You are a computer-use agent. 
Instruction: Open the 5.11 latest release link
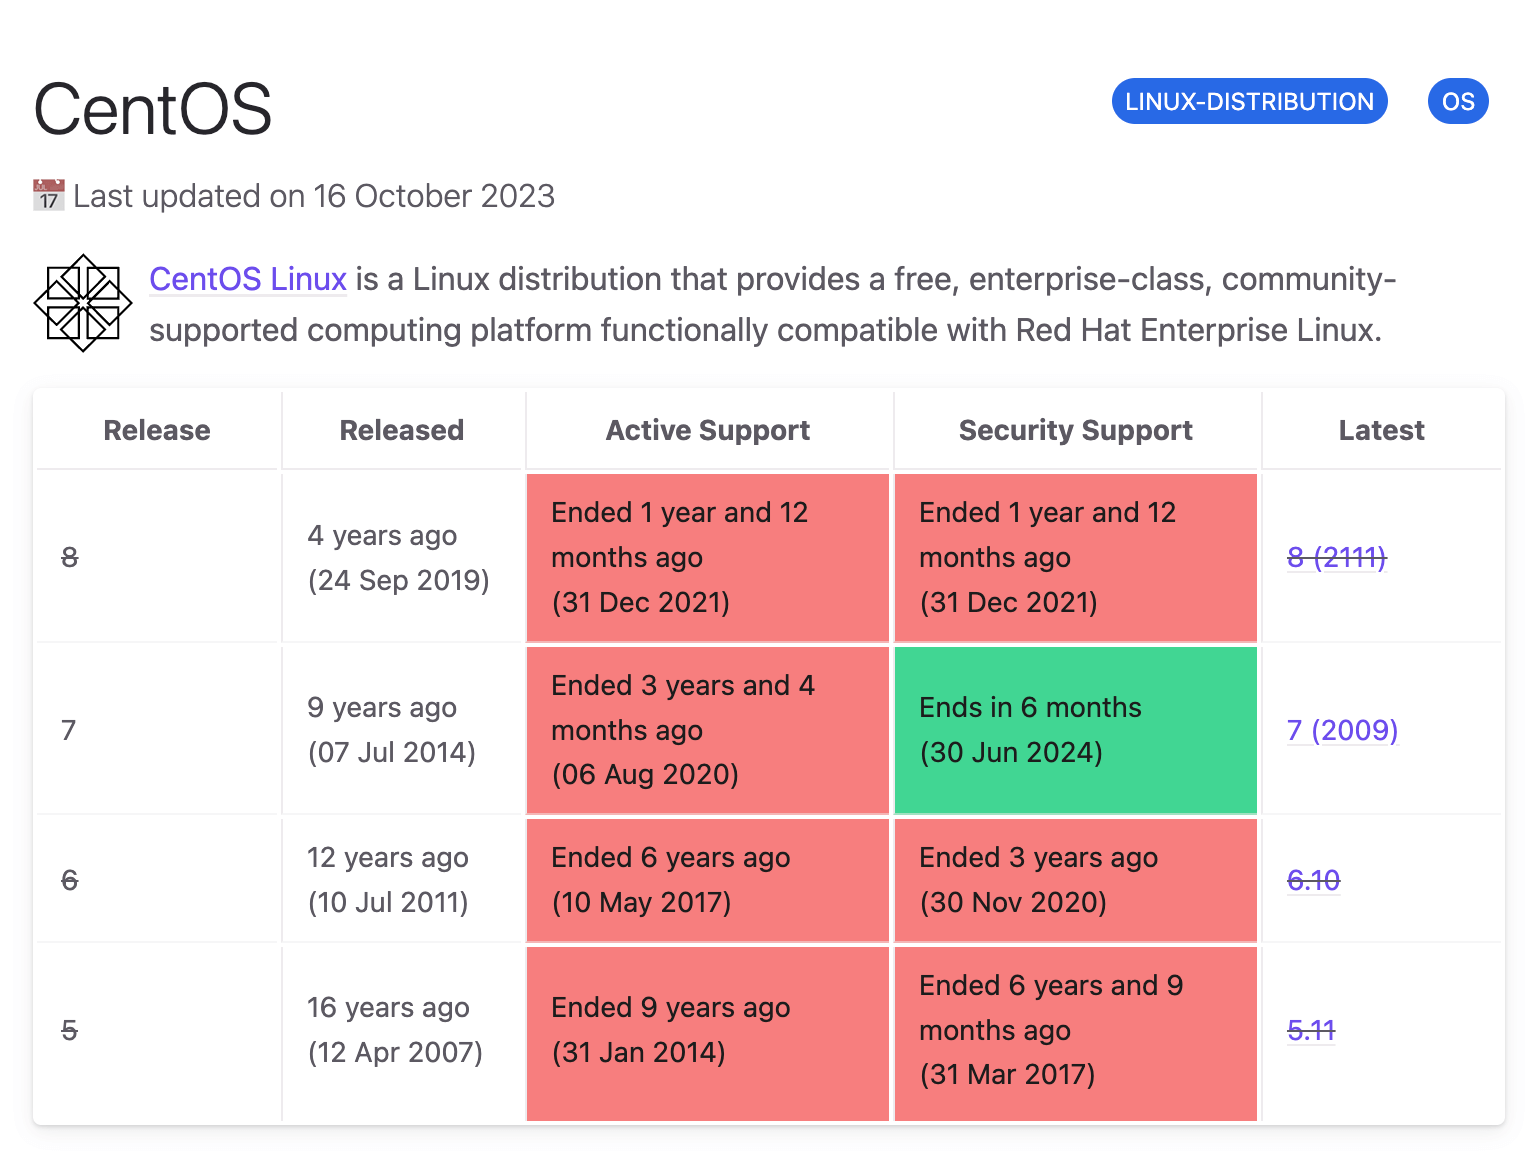tap(1311, 1030)
